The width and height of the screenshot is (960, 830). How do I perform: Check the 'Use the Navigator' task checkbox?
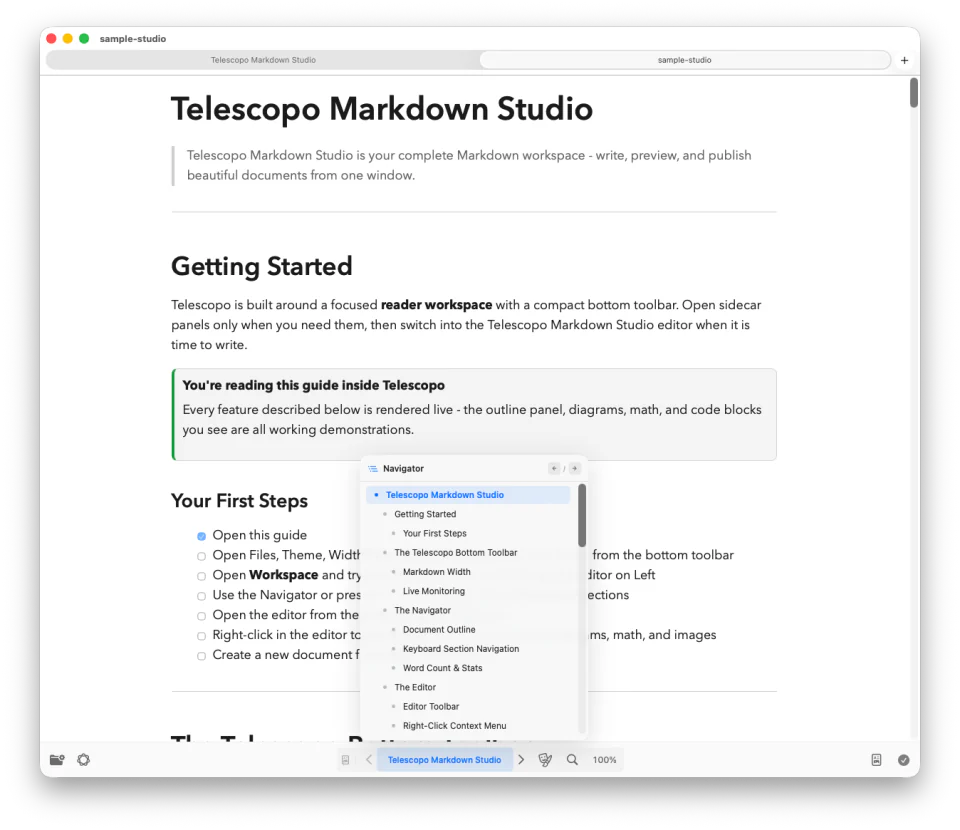(x=201, y=596)
